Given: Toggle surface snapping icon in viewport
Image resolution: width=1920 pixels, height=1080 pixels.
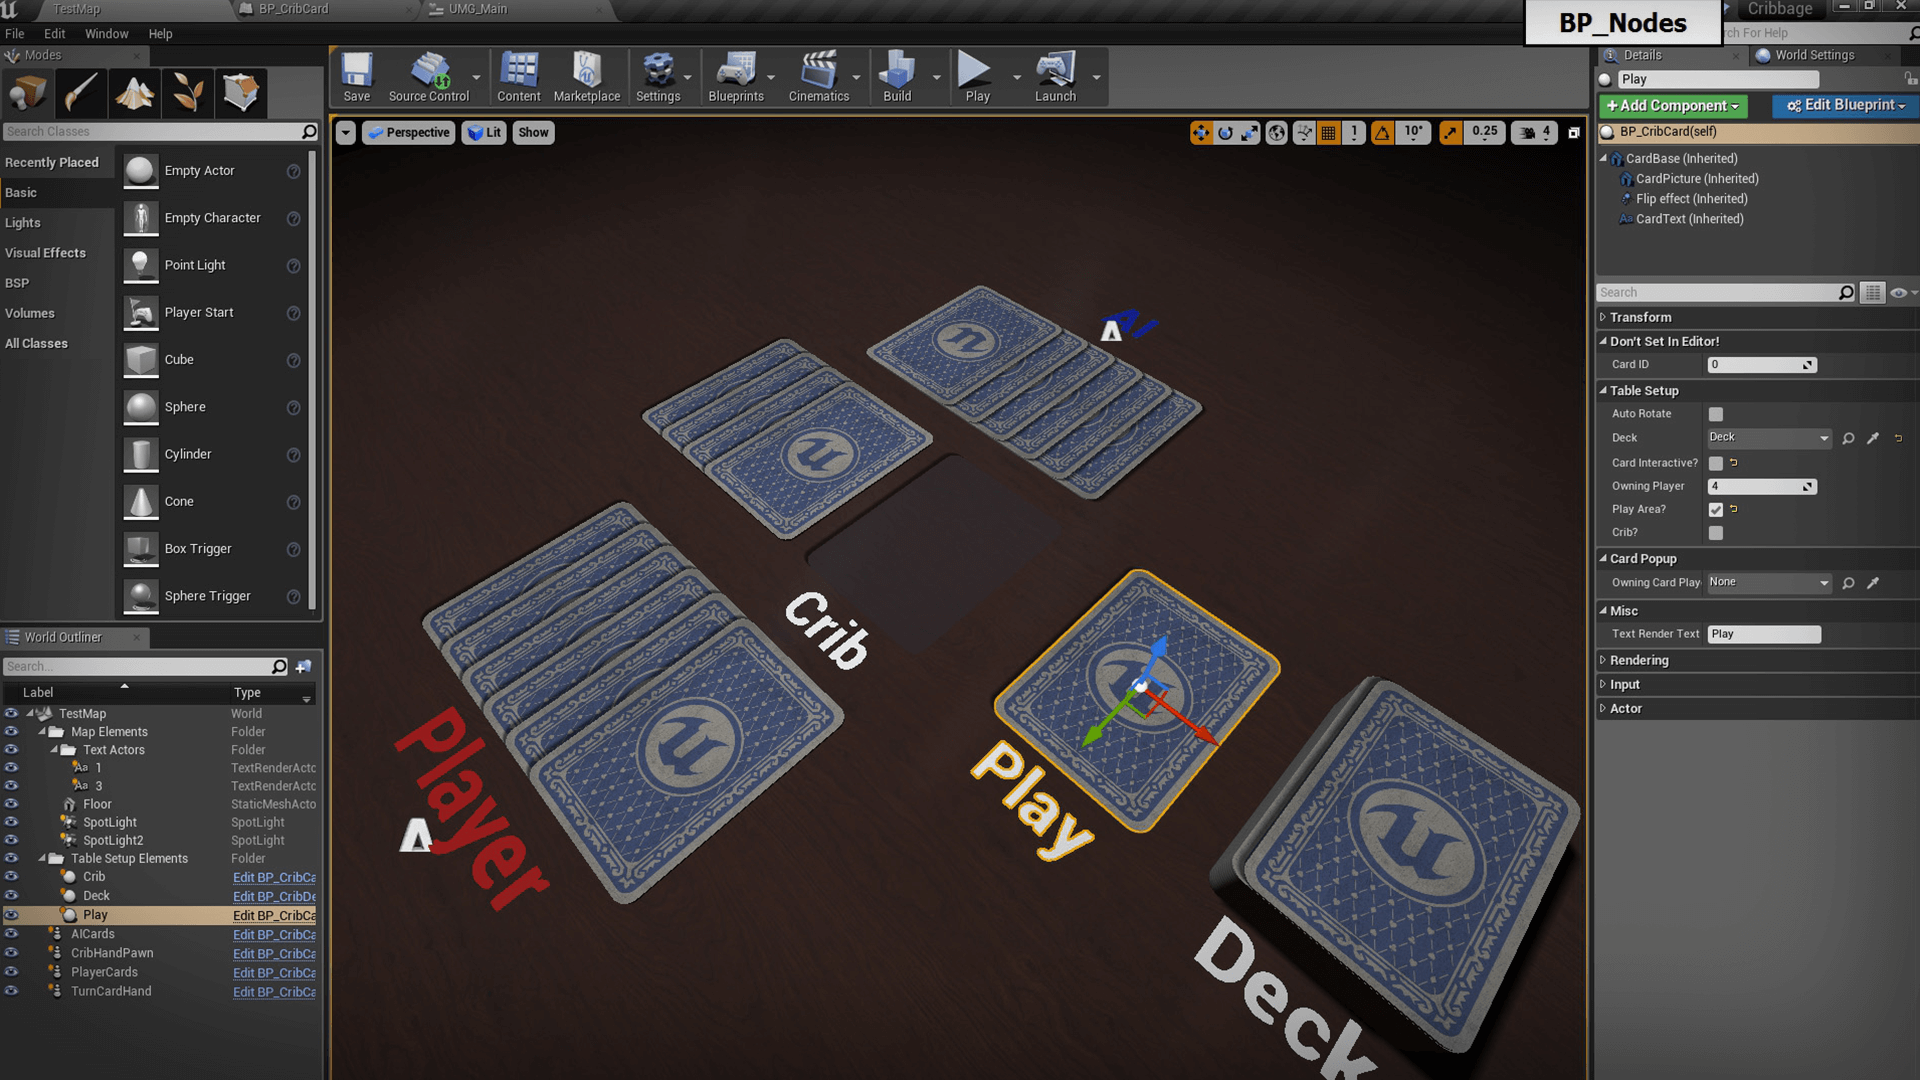Looking at the screenshot, I should click(1304, 132).
